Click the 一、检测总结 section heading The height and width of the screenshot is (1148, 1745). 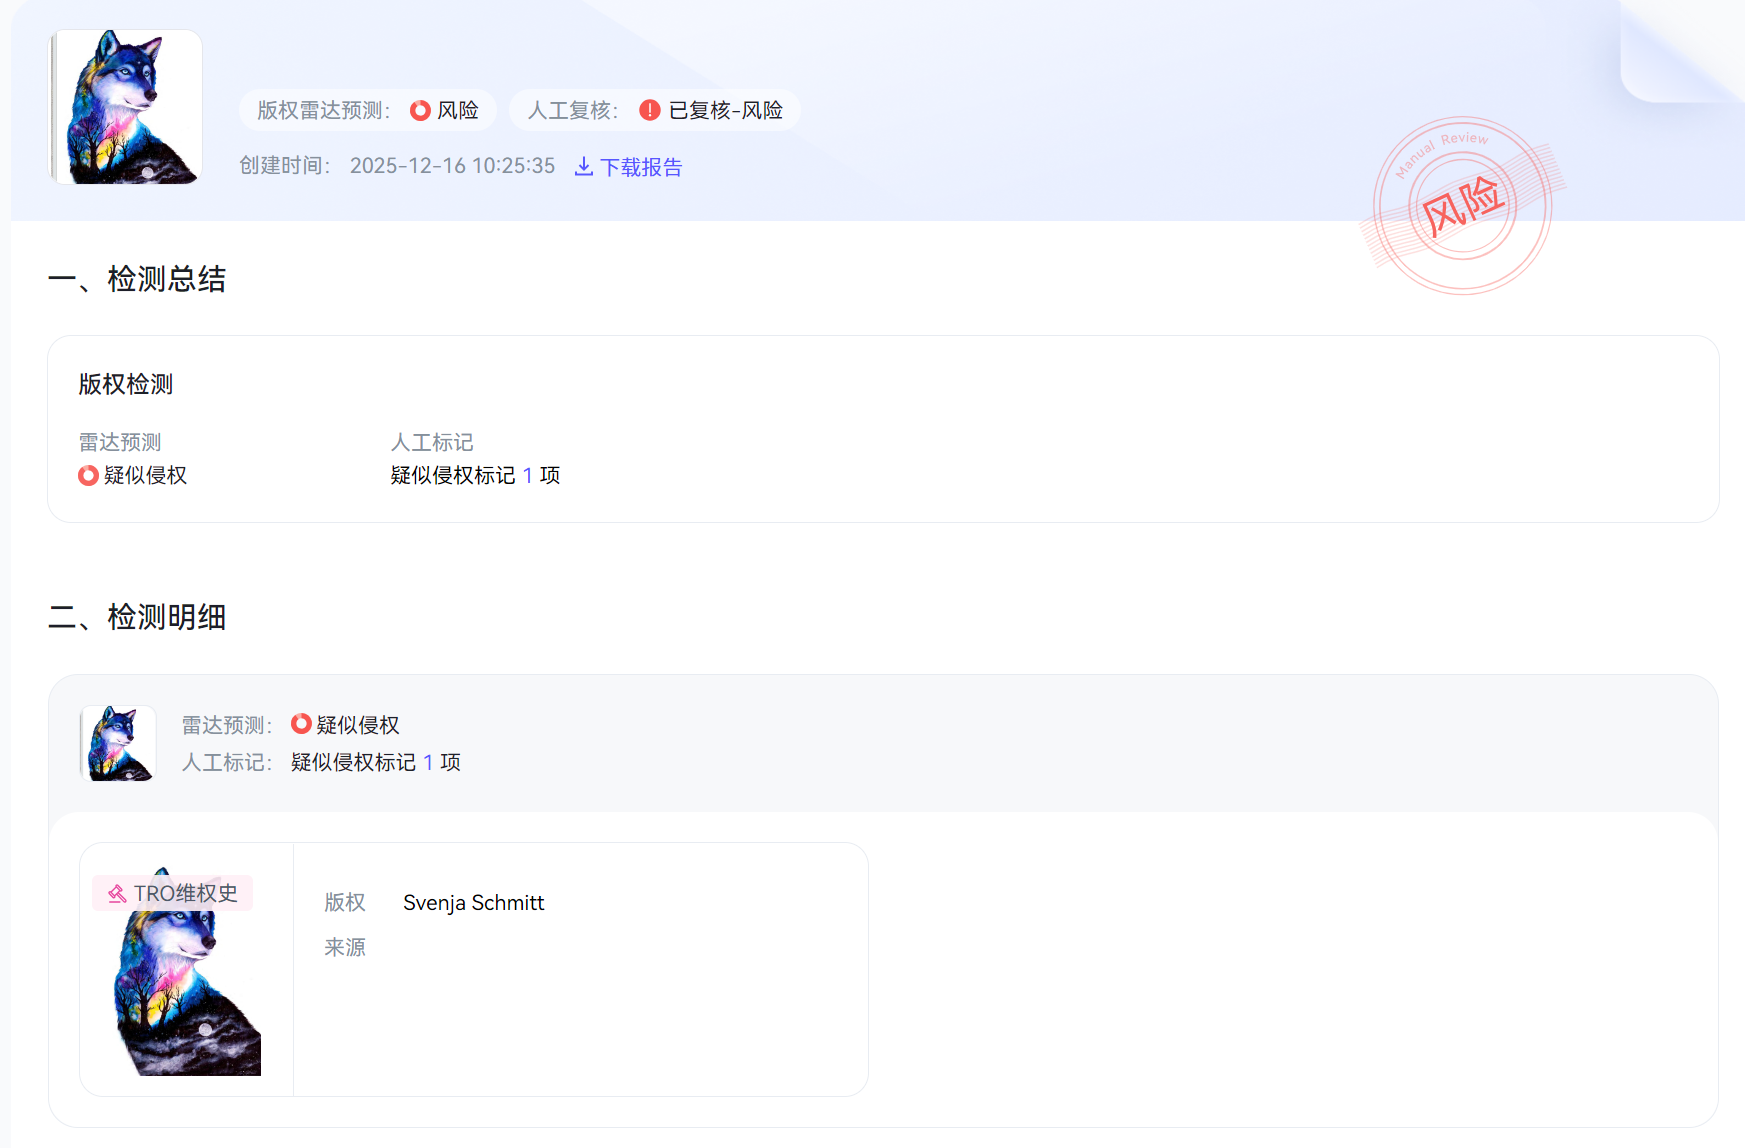click(137, 279)
